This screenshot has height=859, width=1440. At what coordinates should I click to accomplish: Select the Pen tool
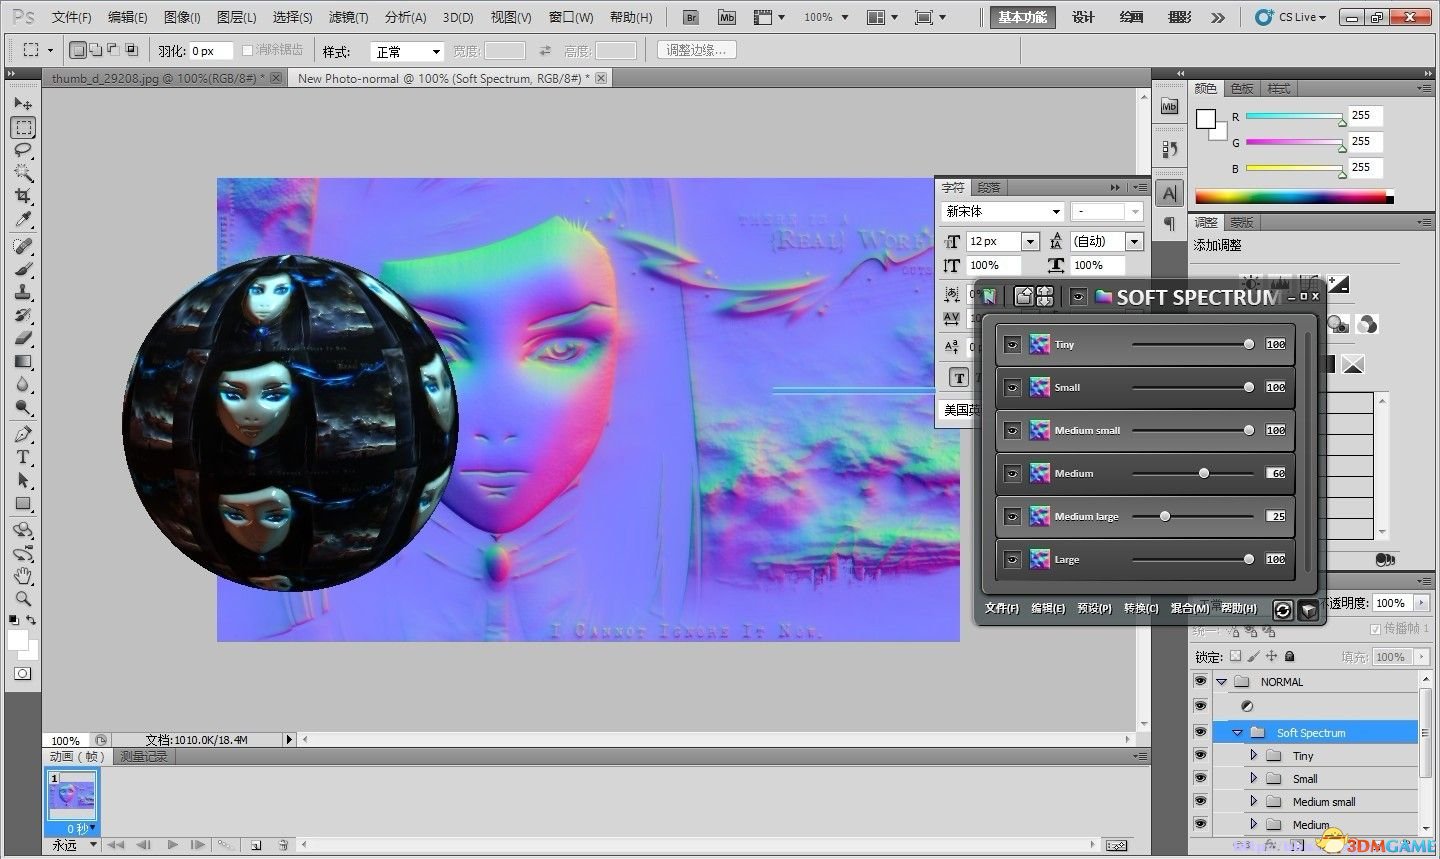(x=23, y=434)
